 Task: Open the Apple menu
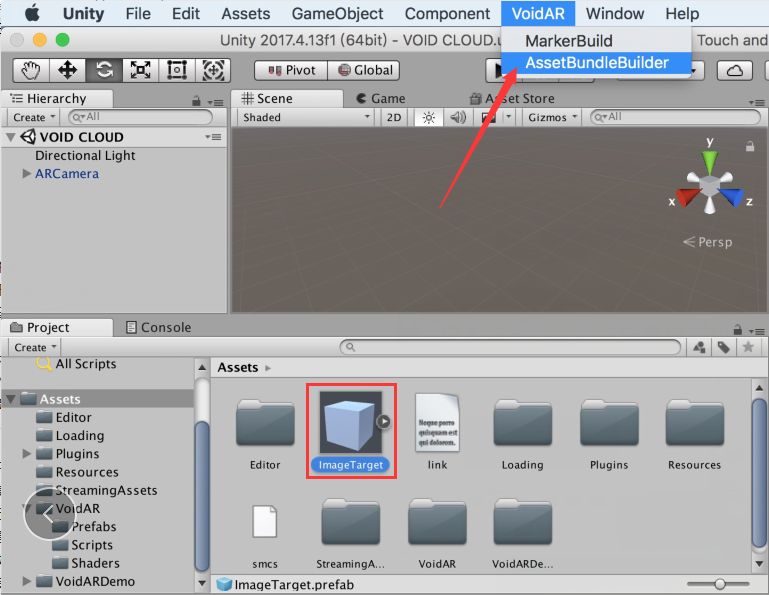(x=32, y=13)
